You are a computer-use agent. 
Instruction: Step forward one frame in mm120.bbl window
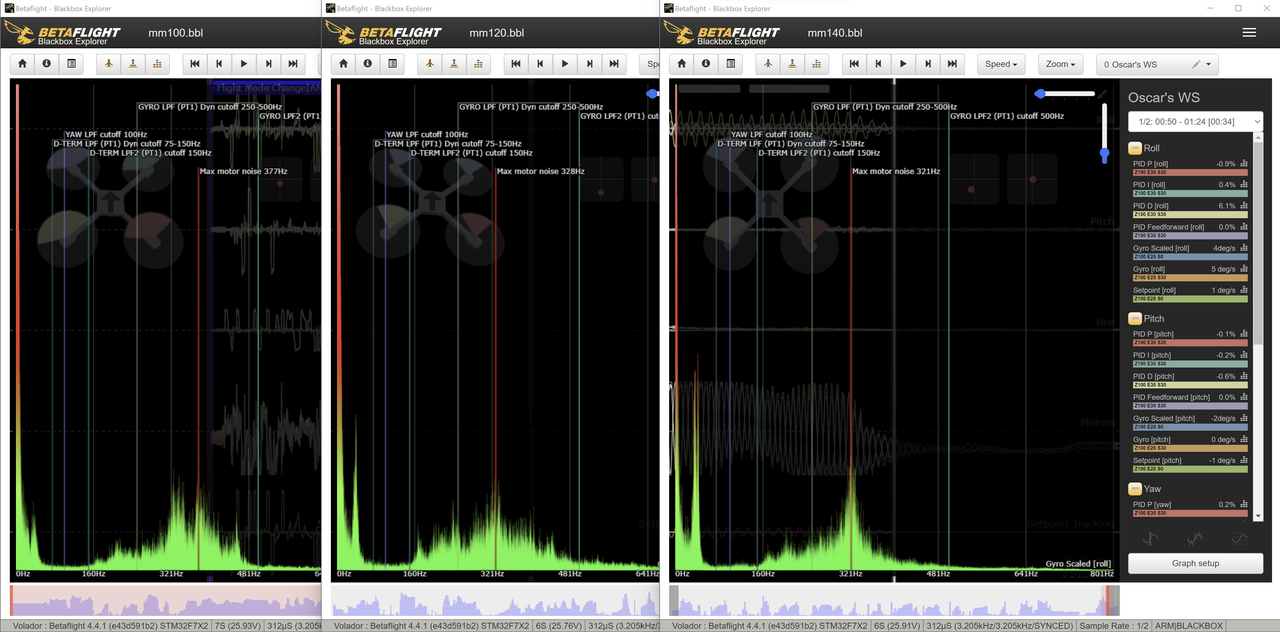tap(590, 64)
